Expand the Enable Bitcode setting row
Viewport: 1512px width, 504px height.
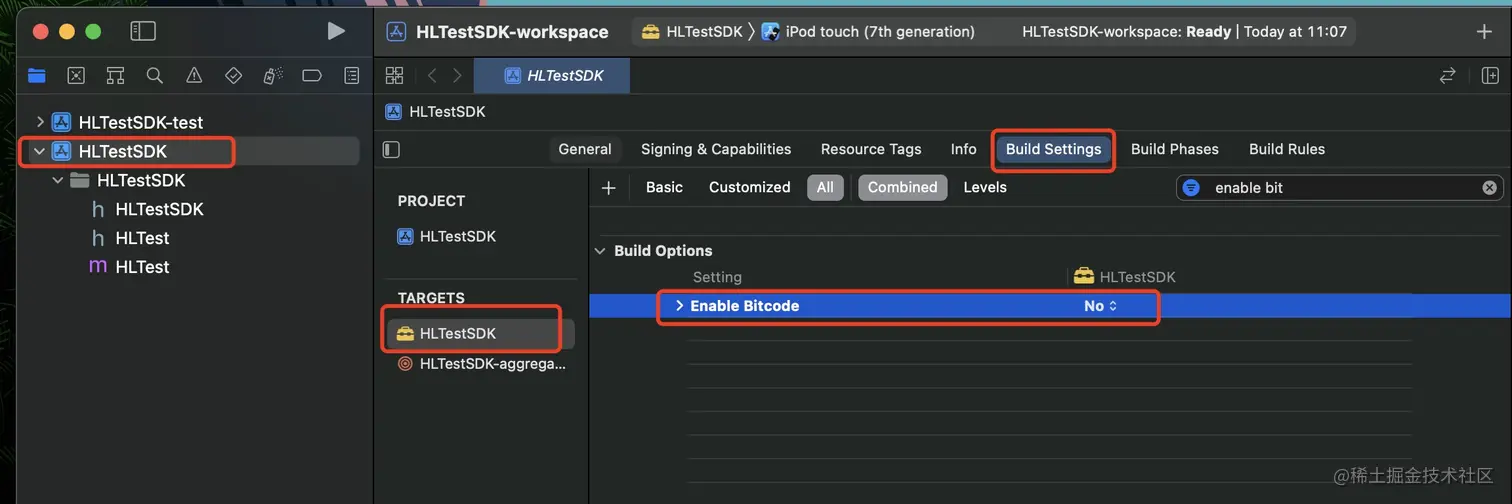click(x=680, y=306)
